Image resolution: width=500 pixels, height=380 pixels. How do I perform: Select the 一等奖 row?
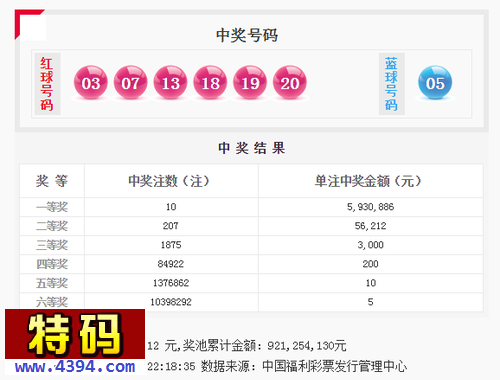[251, 207]
